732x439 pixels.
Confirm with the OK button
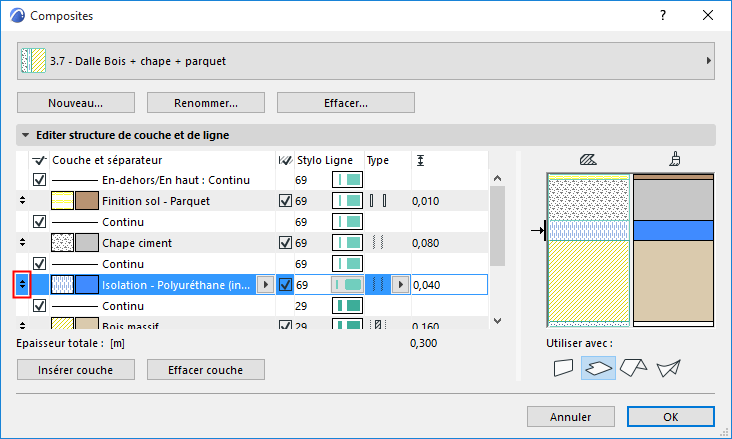[x=670, y=417]
